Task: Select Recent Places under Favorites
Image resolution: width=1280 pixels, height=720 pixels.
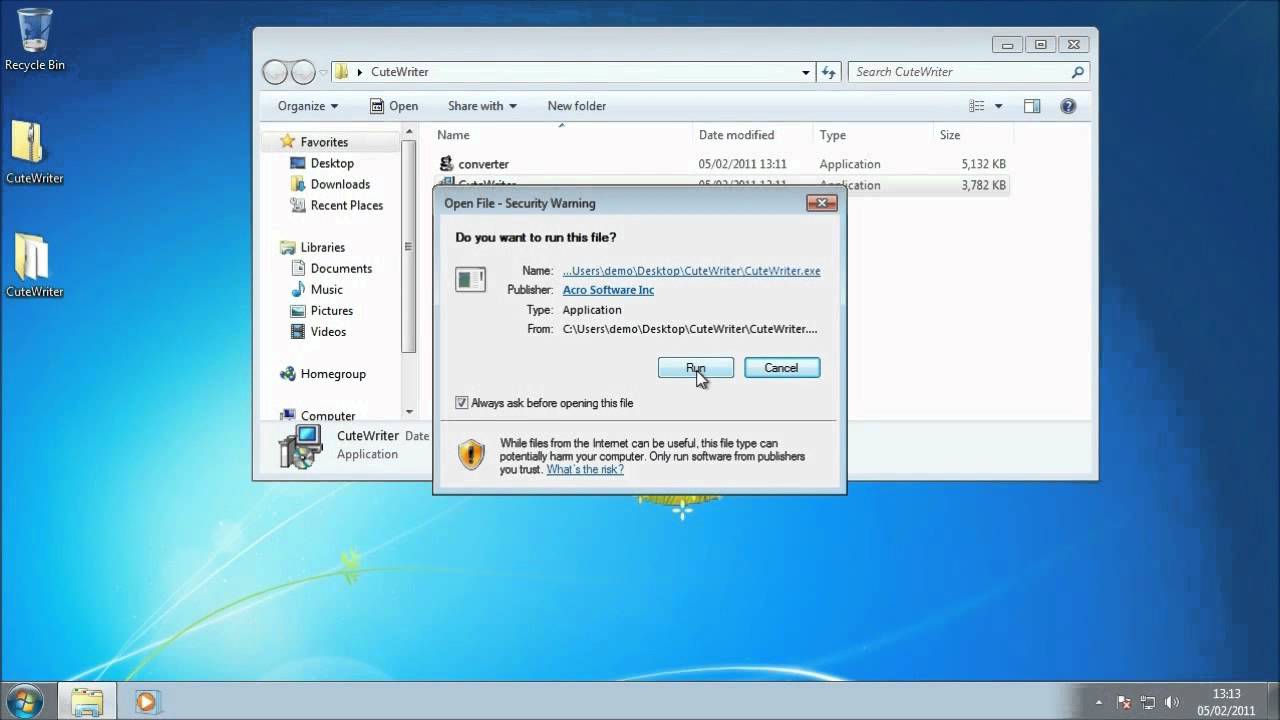Action: (347, 205)
